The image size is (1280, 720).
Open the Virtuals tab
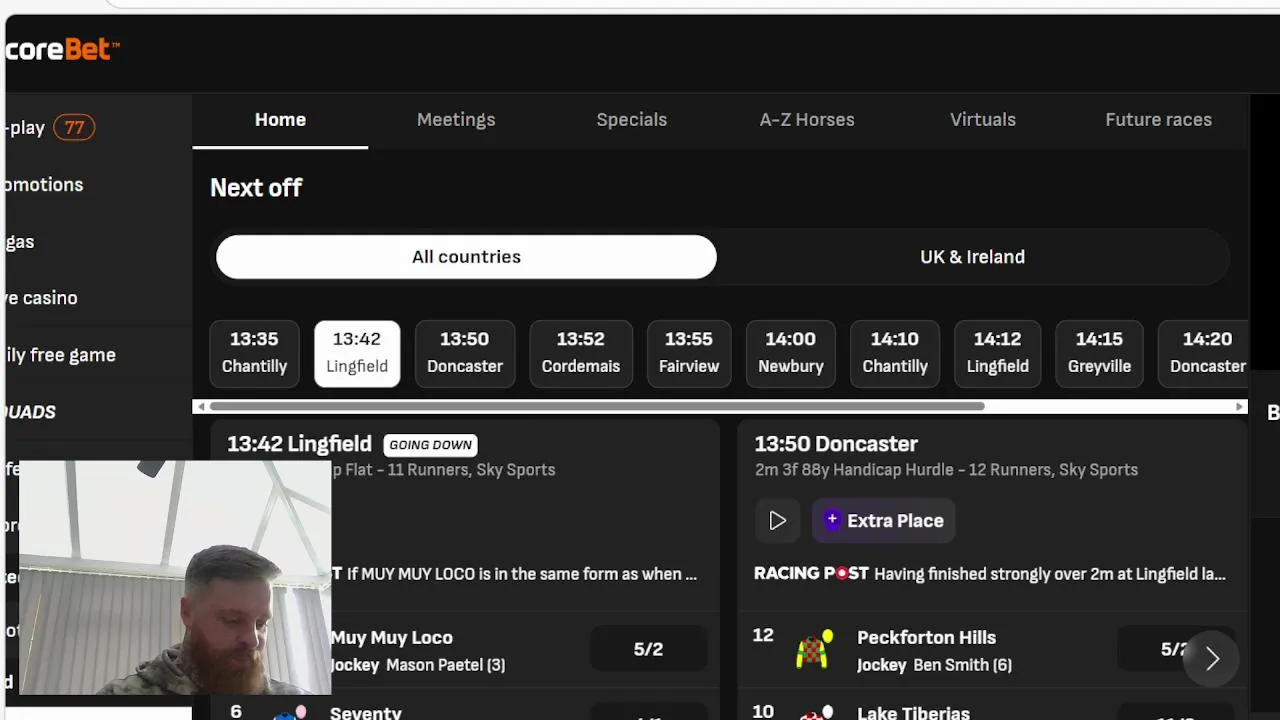[983, 120]
